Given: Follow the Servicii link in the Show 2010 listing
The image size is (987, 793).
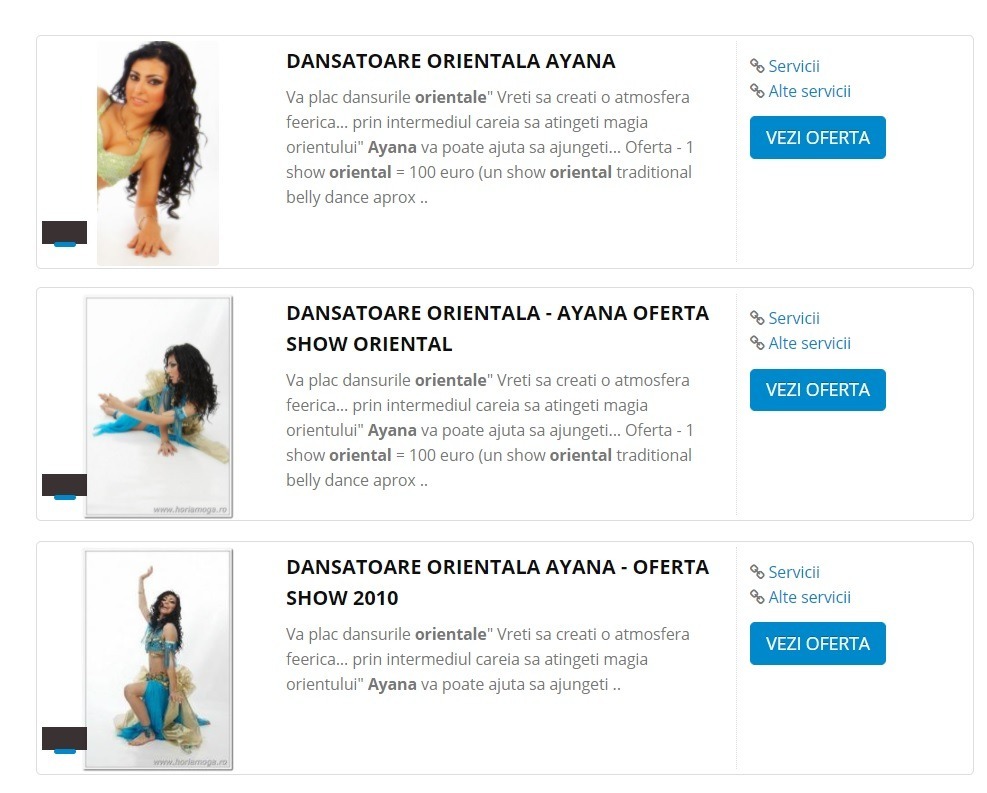Looking at the screenshot, I should (794, 572).
